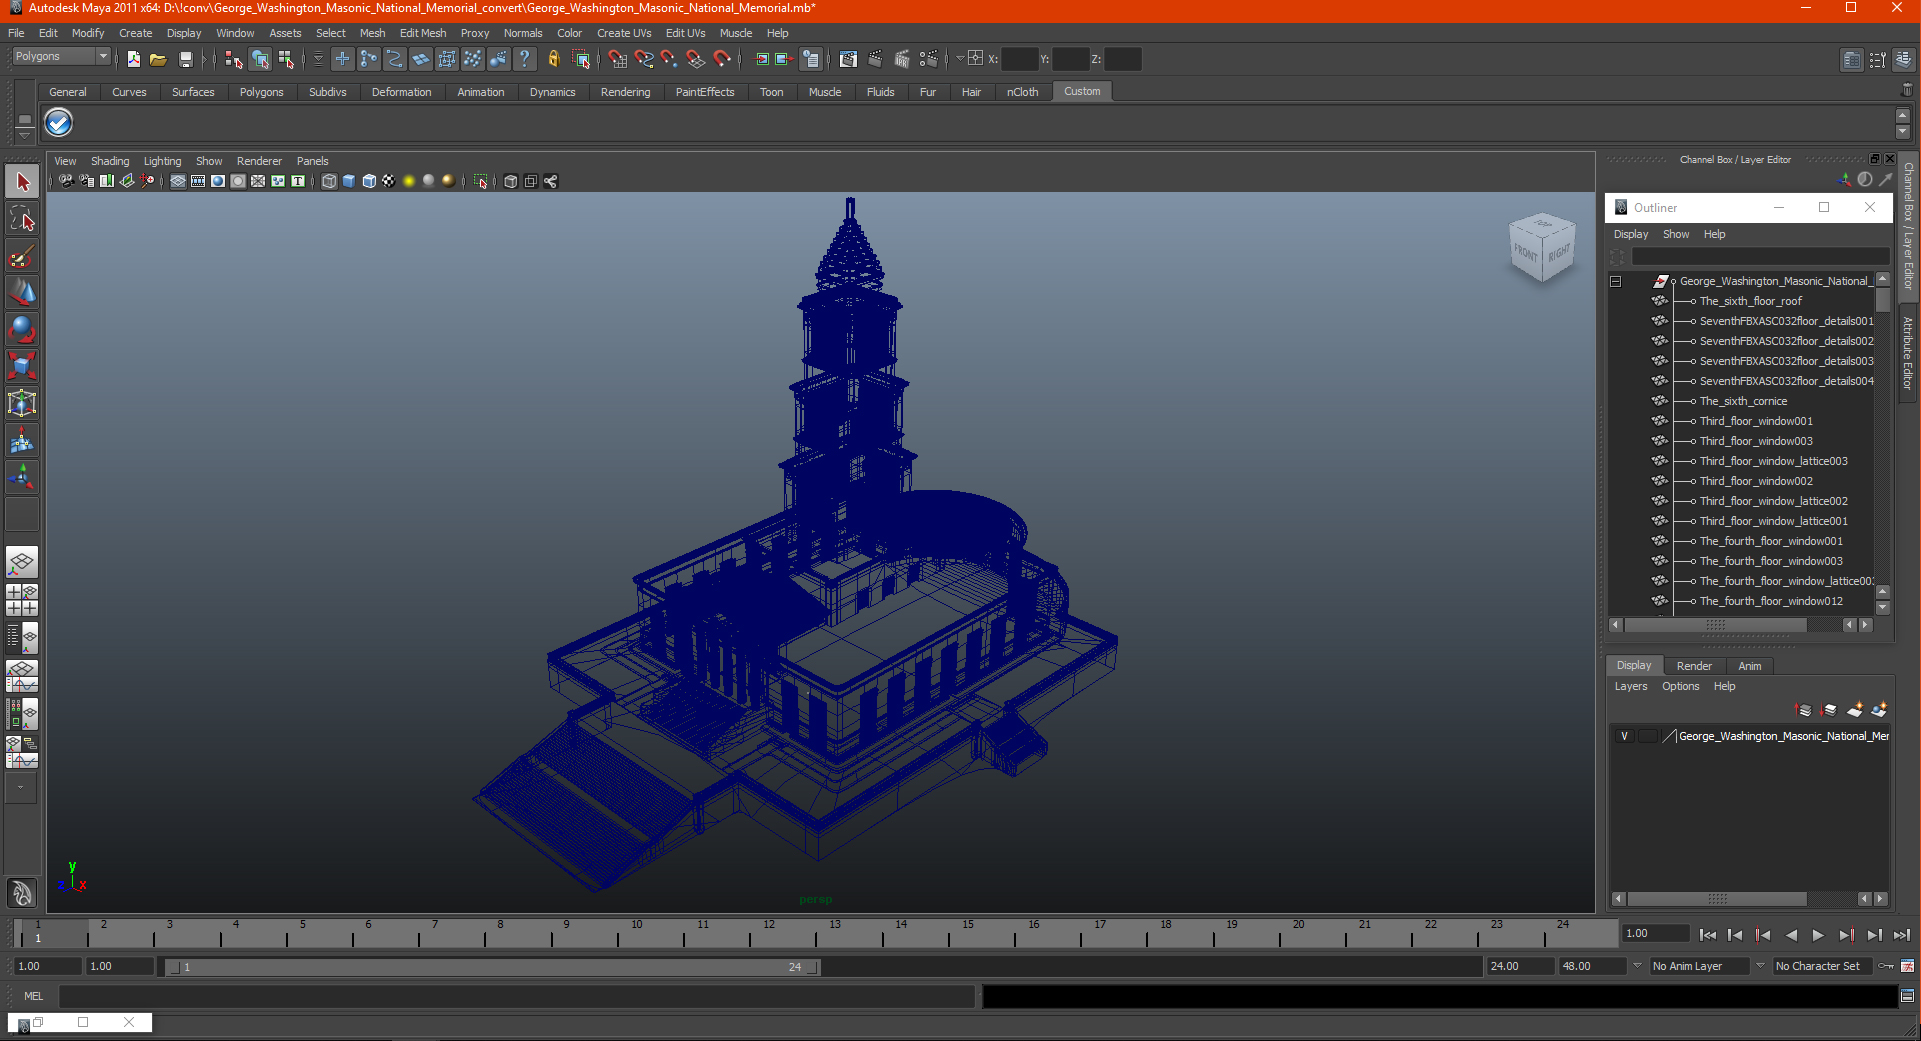
Task: Click create new layer icon in layer editor
Action: 1854,710
